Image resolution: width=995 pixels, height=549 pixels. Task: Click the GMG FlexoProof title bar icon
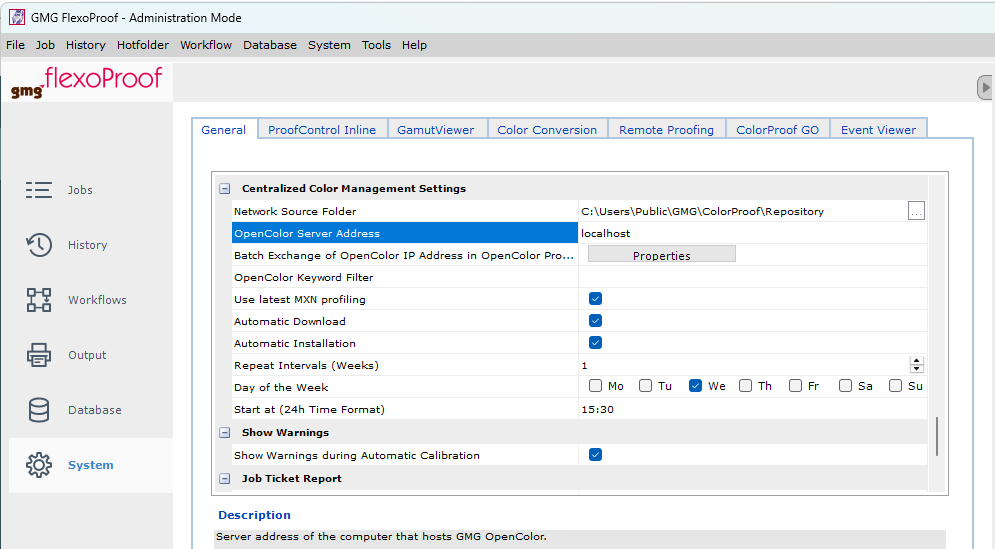pos(16,17)
